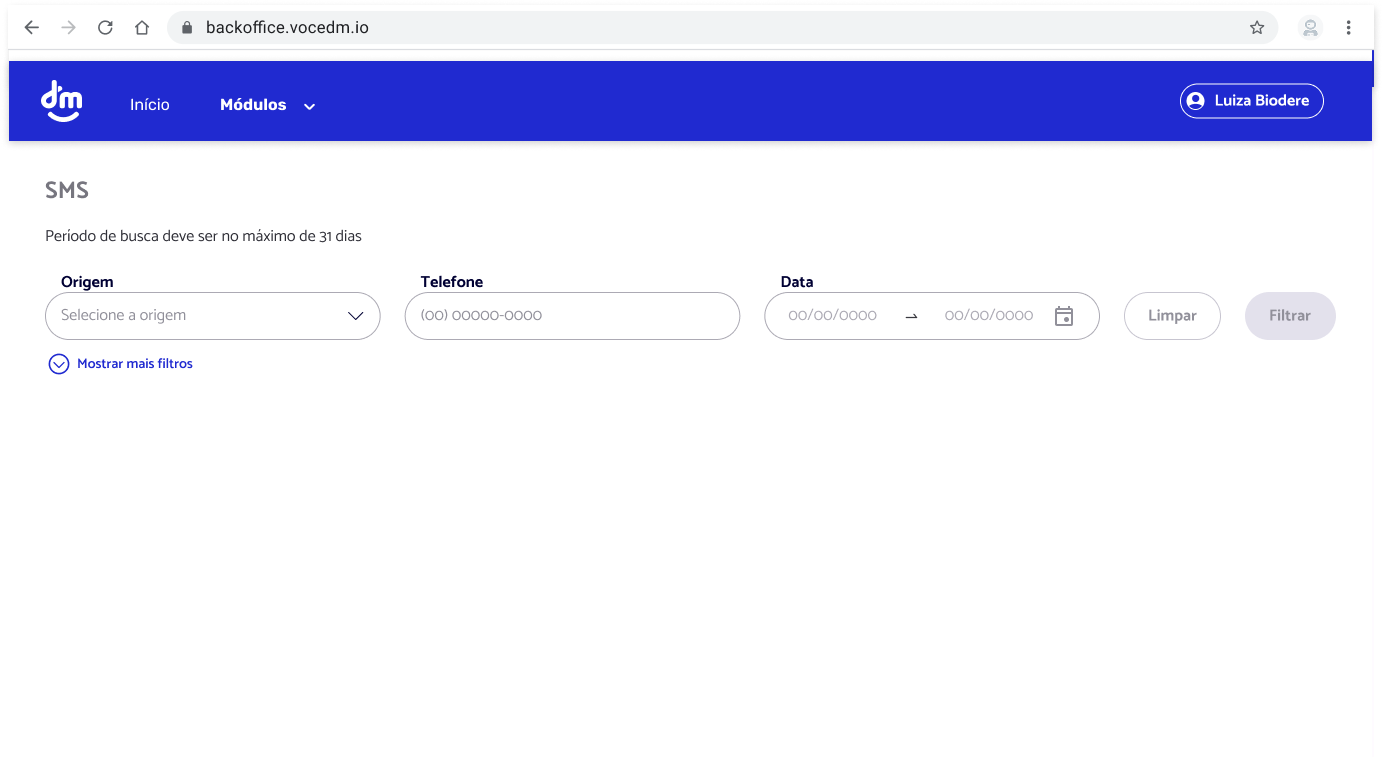Click the dm logo in the navigation bar
1383x768 pixels.
pos(61,100)
